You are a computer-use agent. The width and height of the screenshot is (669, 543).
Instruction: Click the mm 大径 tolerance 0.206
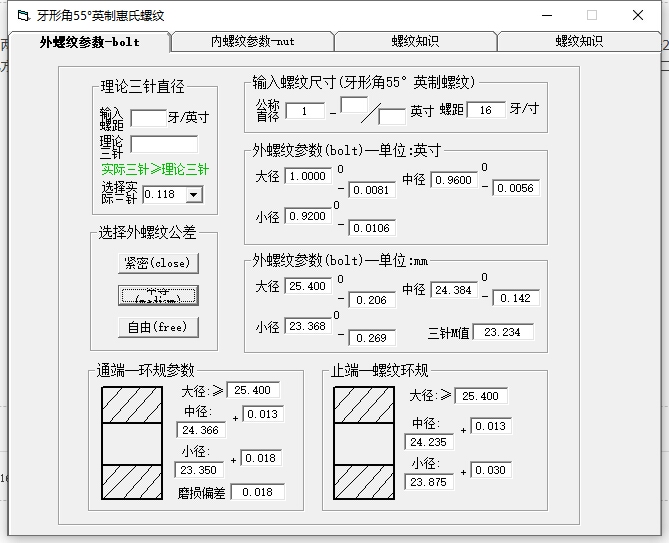click(x=372, y=300)
